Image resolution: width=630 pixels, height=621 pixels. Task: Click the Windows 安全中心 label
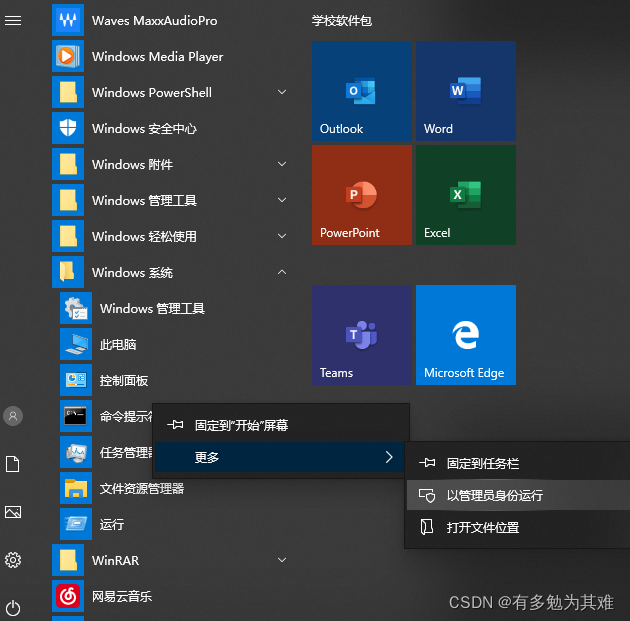point(144,129)
